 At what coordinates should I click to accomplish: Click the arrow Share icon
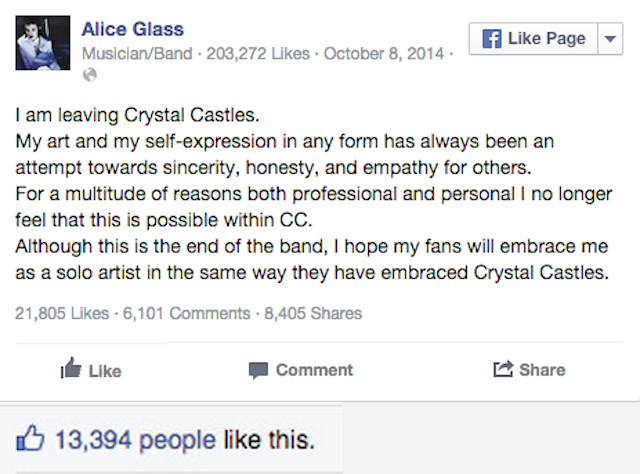pyautogui.click(x=503, y=370)
